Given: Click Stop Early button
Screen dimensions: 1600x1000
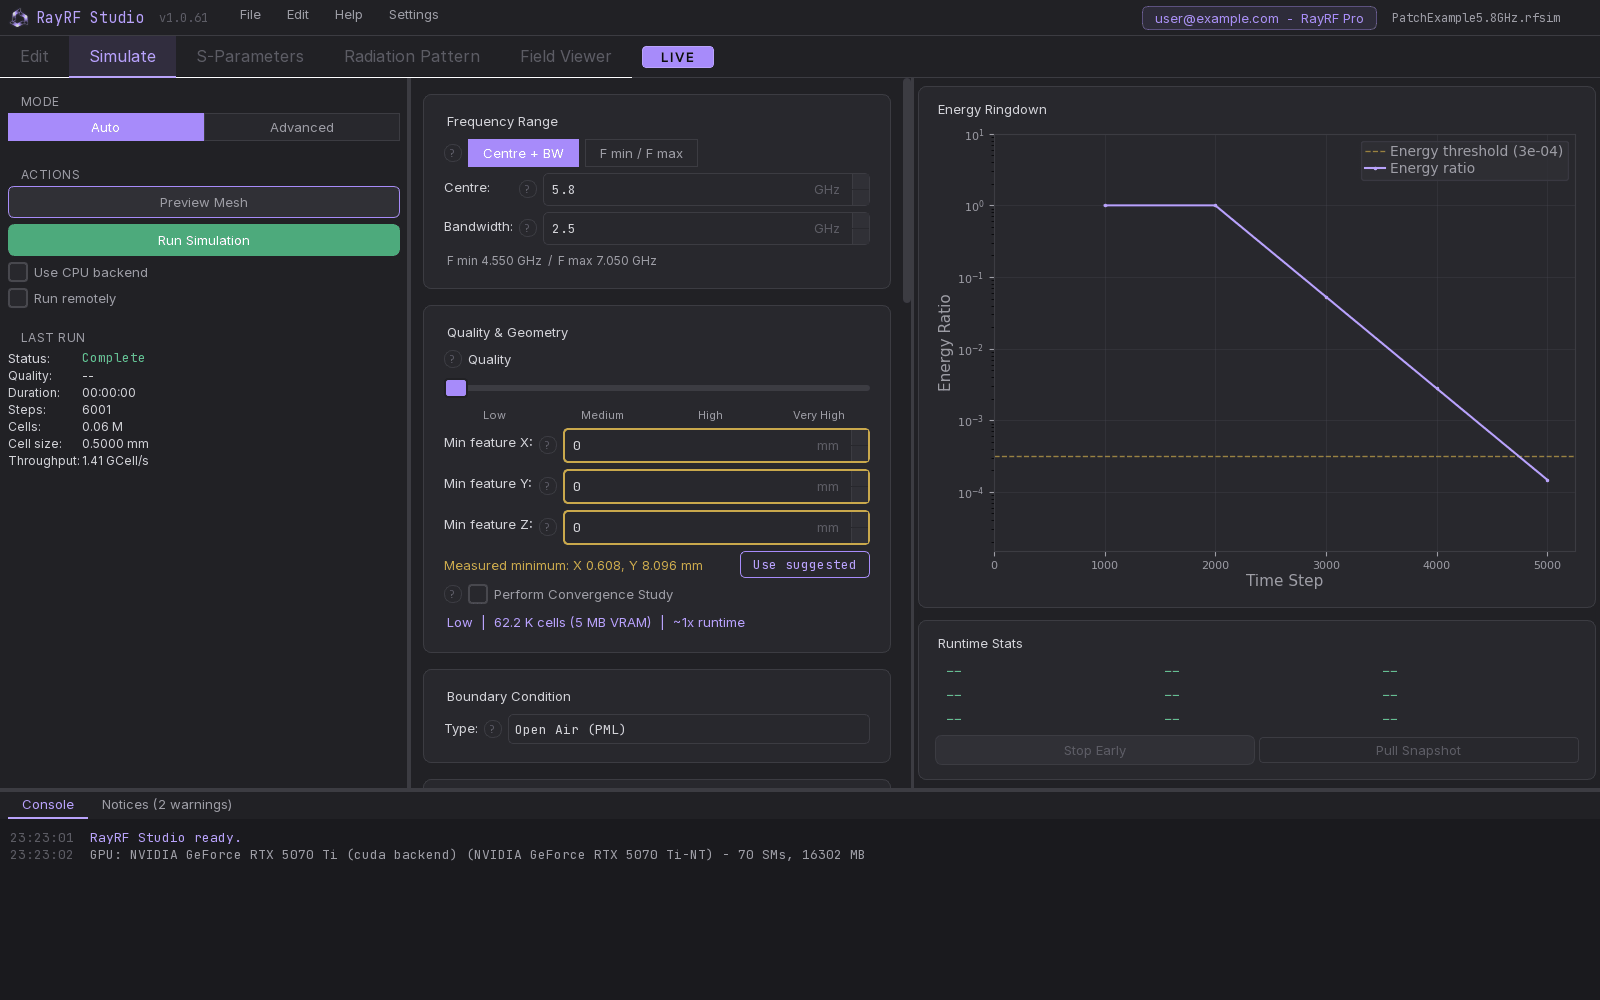Looking at the screenshot, I should (x=1095, y=751).
